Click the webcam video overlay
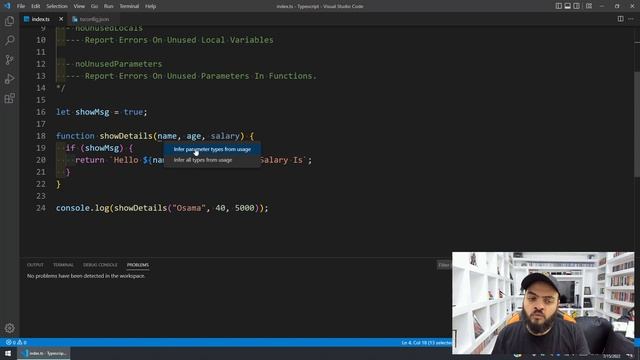Image resolution: width=640 pixels, height=360 pixels. (x=543, y=302)
